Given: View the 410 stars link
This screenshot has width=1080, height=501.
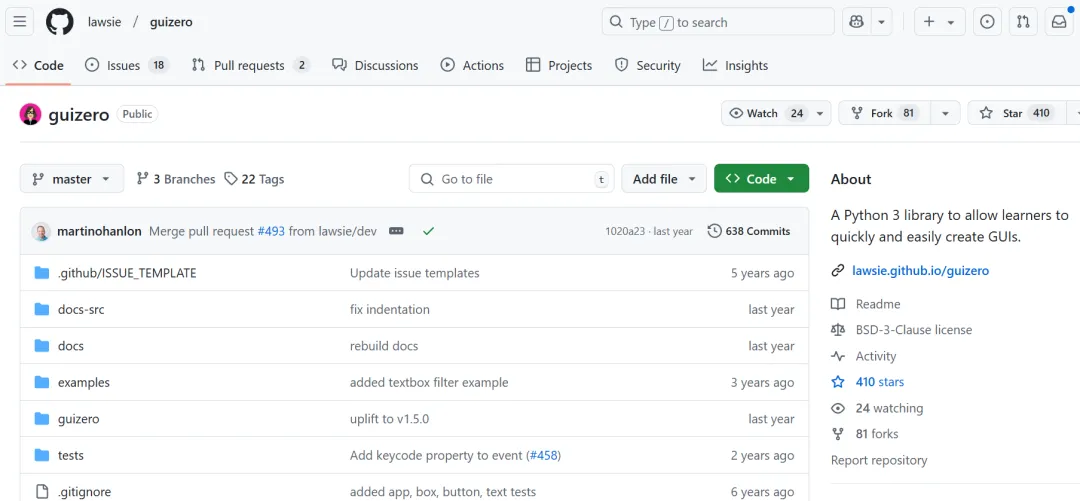Looking at the screenshot, I should [x=880, y=382].
